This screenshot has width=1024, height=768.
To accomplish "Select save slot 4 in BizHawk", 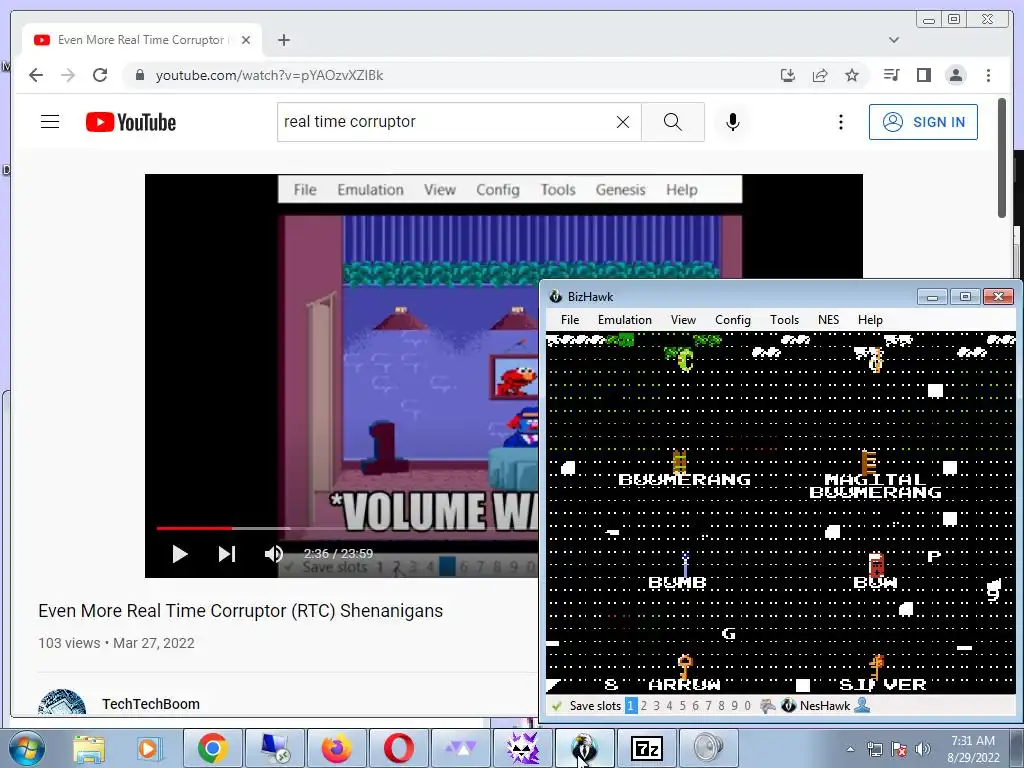I will click(669, 706).
